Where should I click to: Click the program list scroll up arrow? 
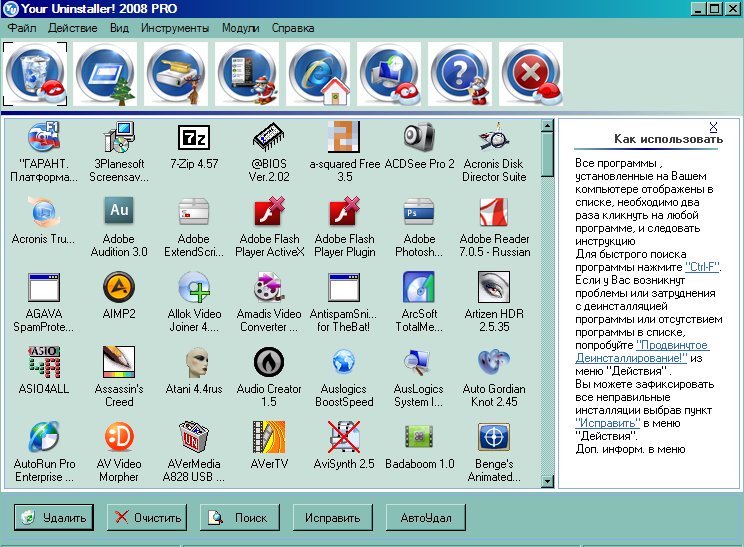(547, 126)
